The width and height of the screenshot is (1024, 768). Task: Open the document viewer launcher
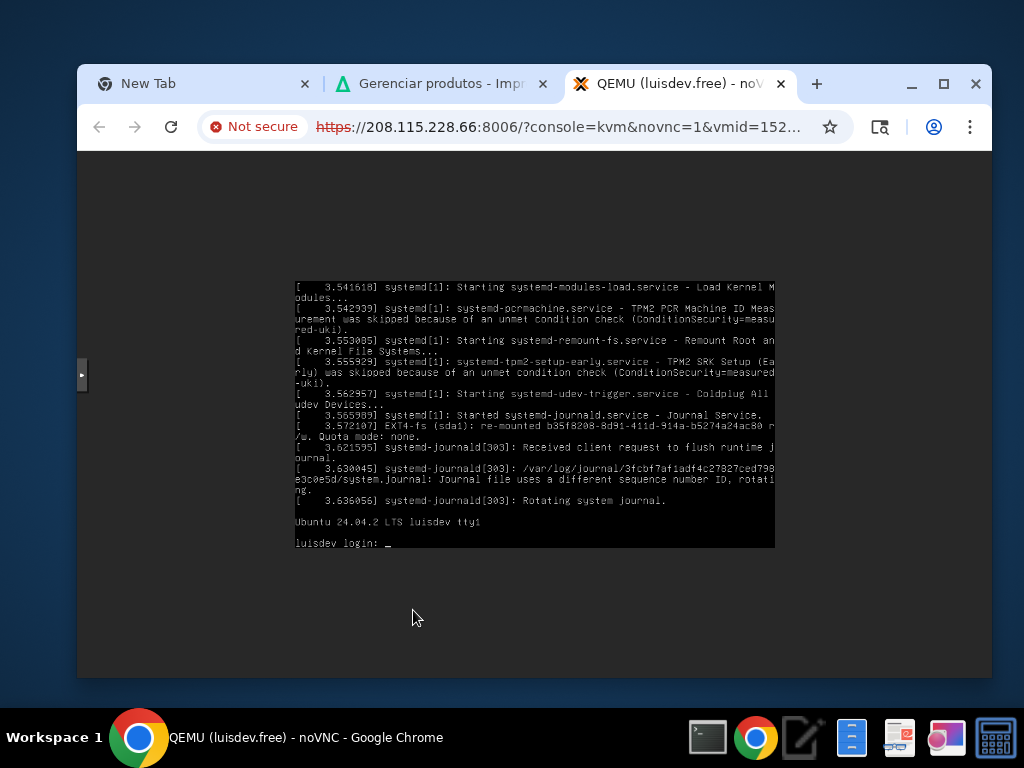point(899,738)
